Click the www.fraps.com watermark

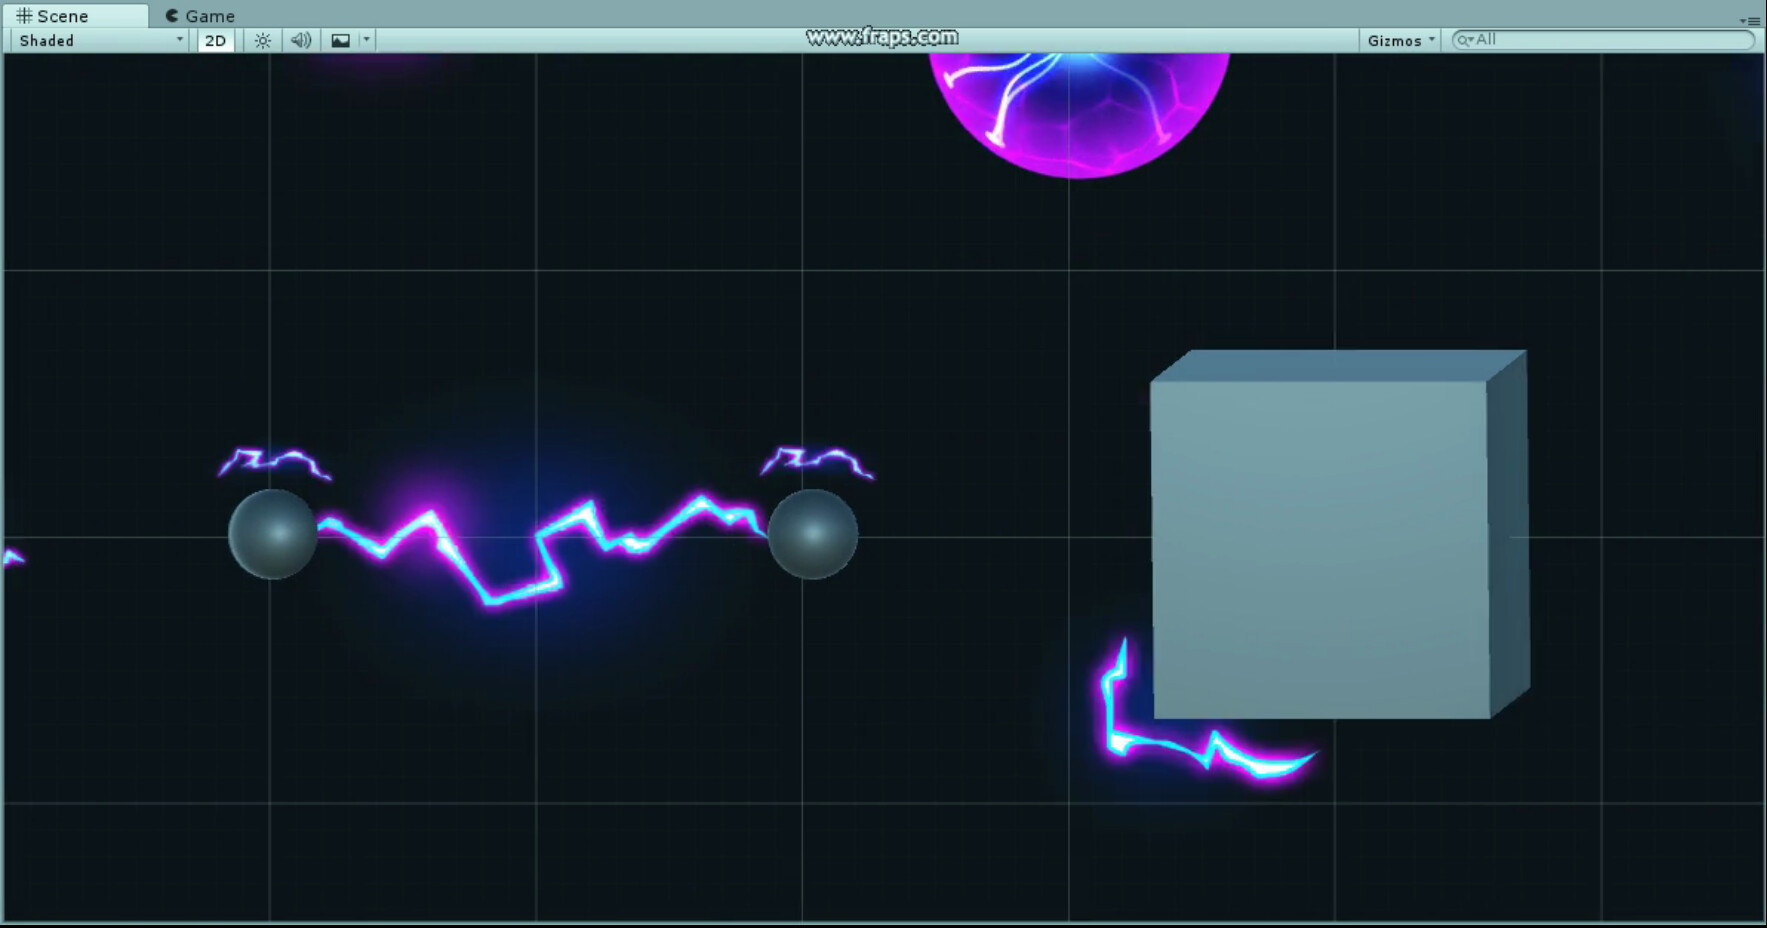(880, 35)
